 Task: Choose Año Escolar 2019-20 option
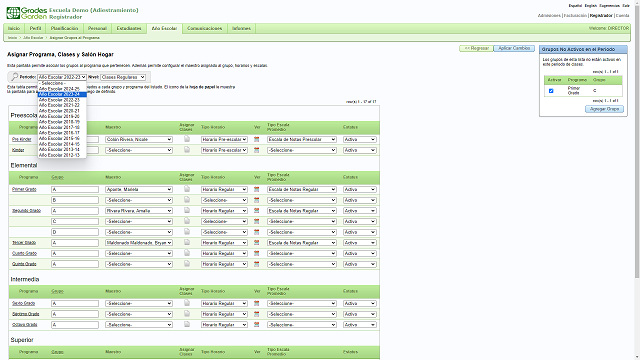(62, 116)
